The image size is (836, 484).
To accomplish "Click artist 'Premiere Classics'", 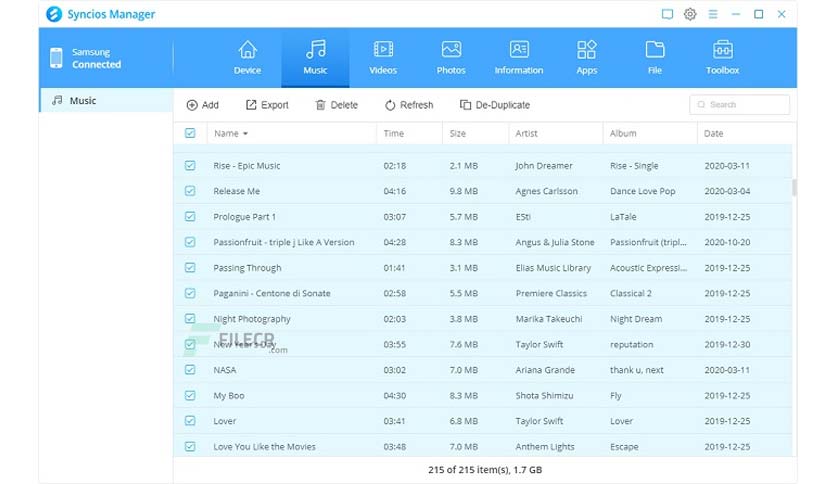I will 551,293.
